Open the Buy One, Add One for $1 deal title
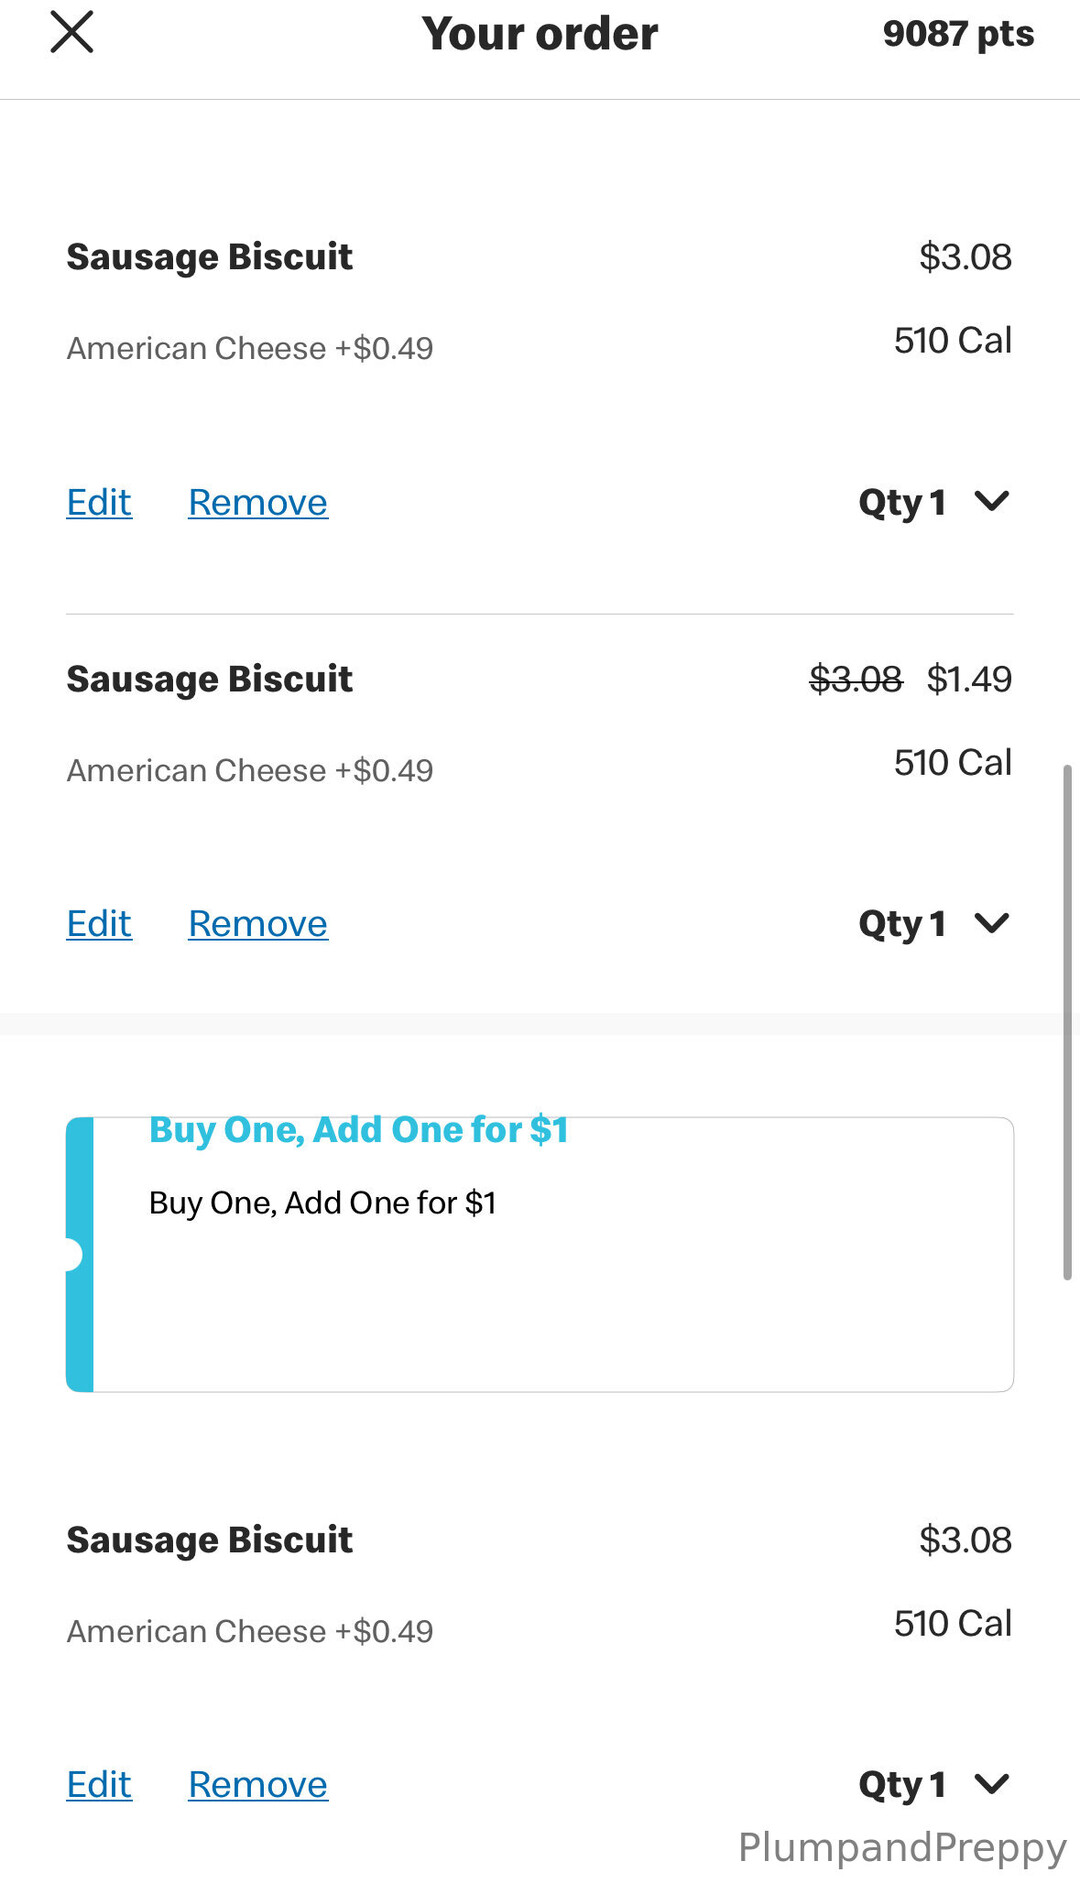 358,1130
